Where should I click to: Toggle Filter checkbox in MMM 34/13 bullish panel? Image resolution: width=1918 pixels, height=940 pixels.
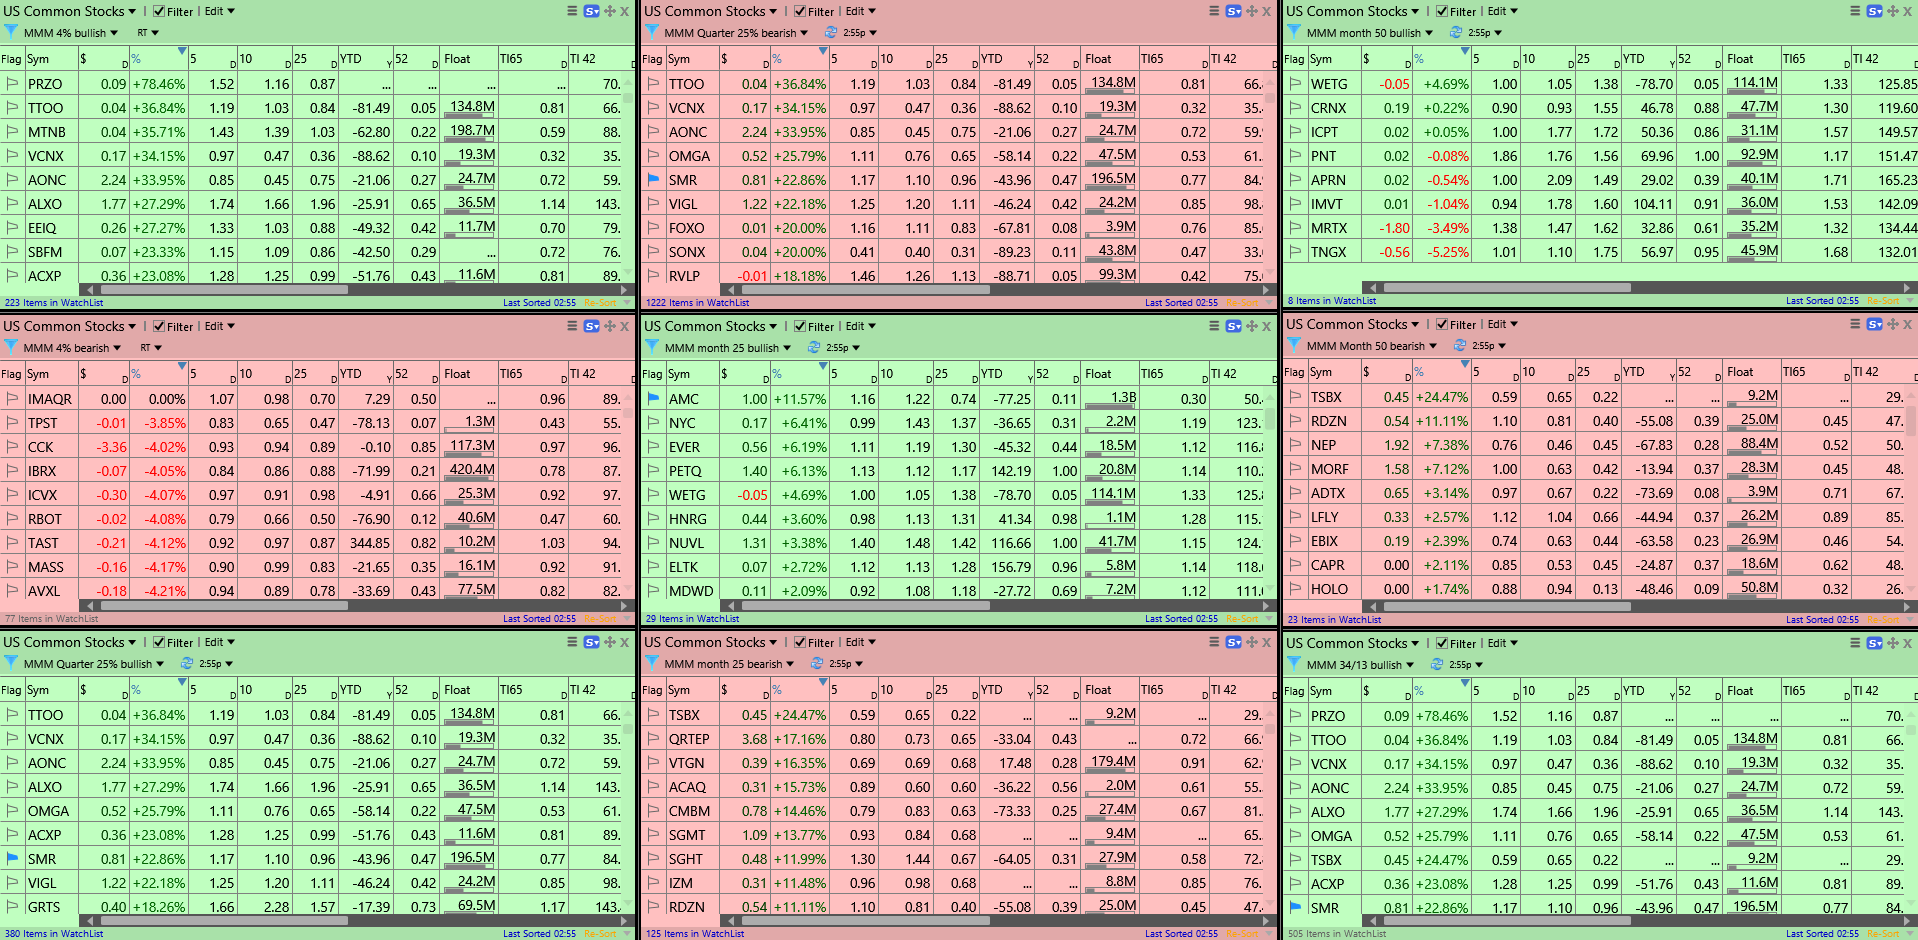point(1442,643)
